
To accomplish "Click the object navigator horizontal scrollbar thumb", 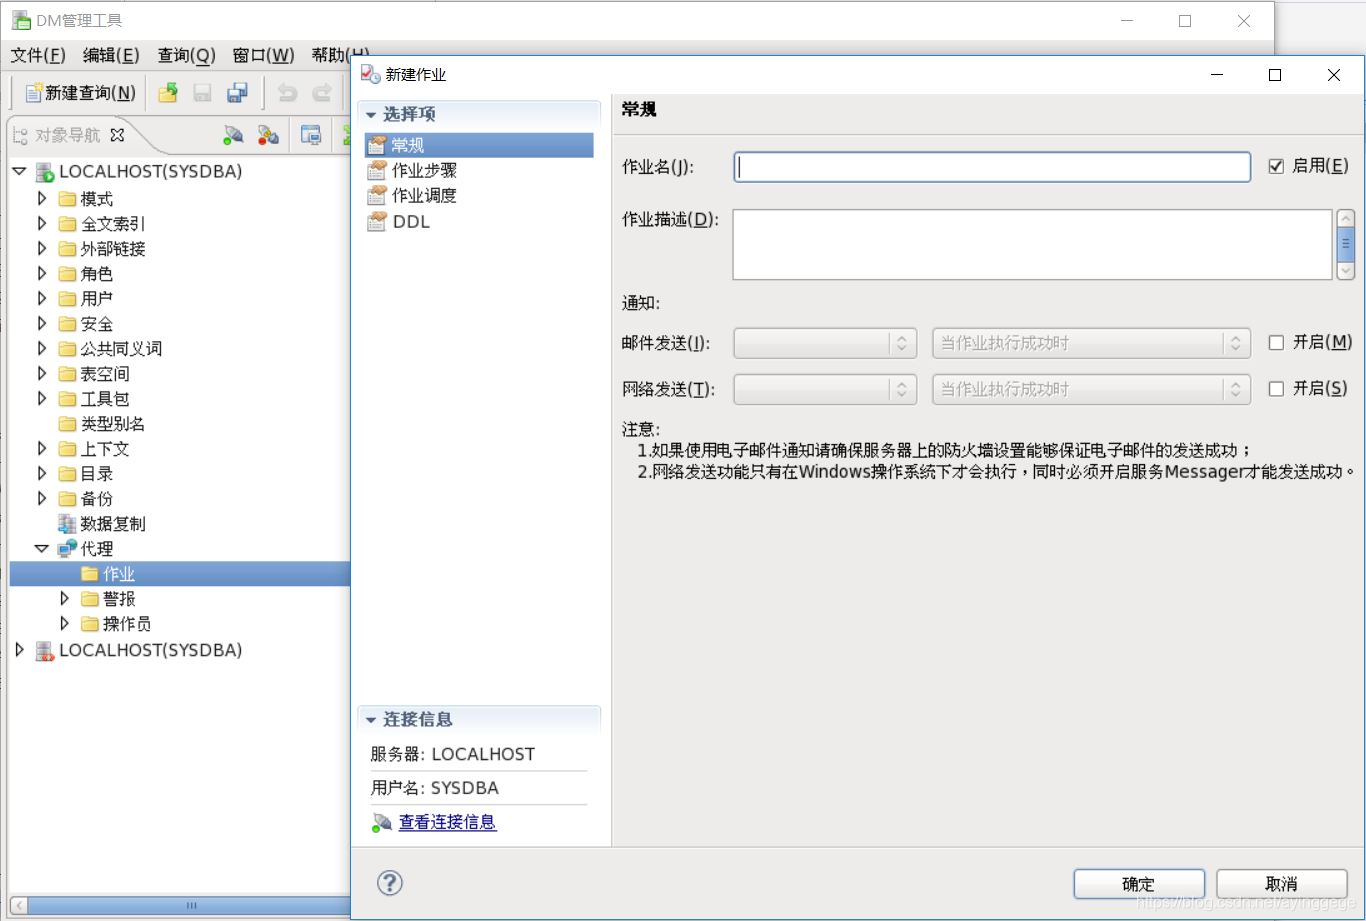I will point(191,906).
